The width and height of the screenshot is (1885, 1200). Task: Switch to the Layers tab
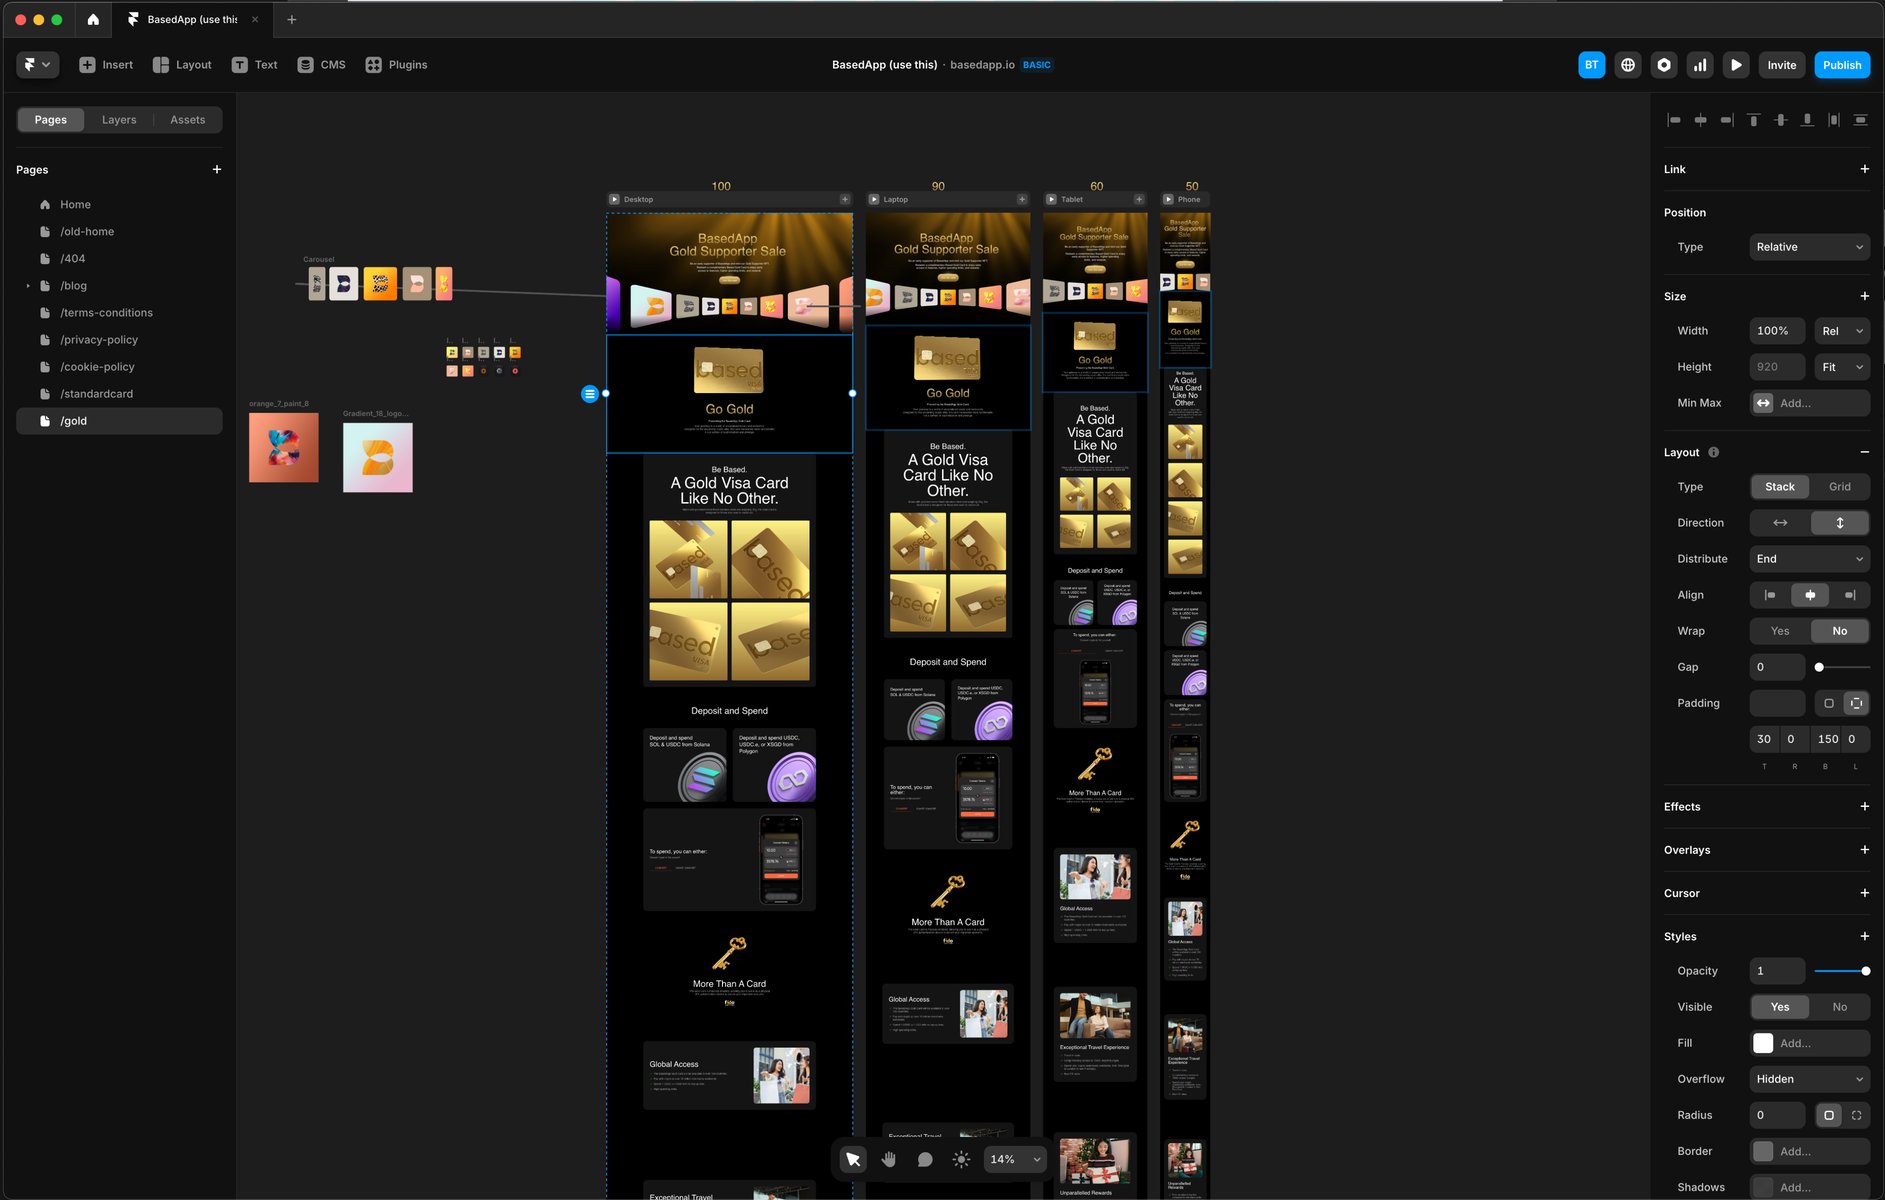click(119, 120)
